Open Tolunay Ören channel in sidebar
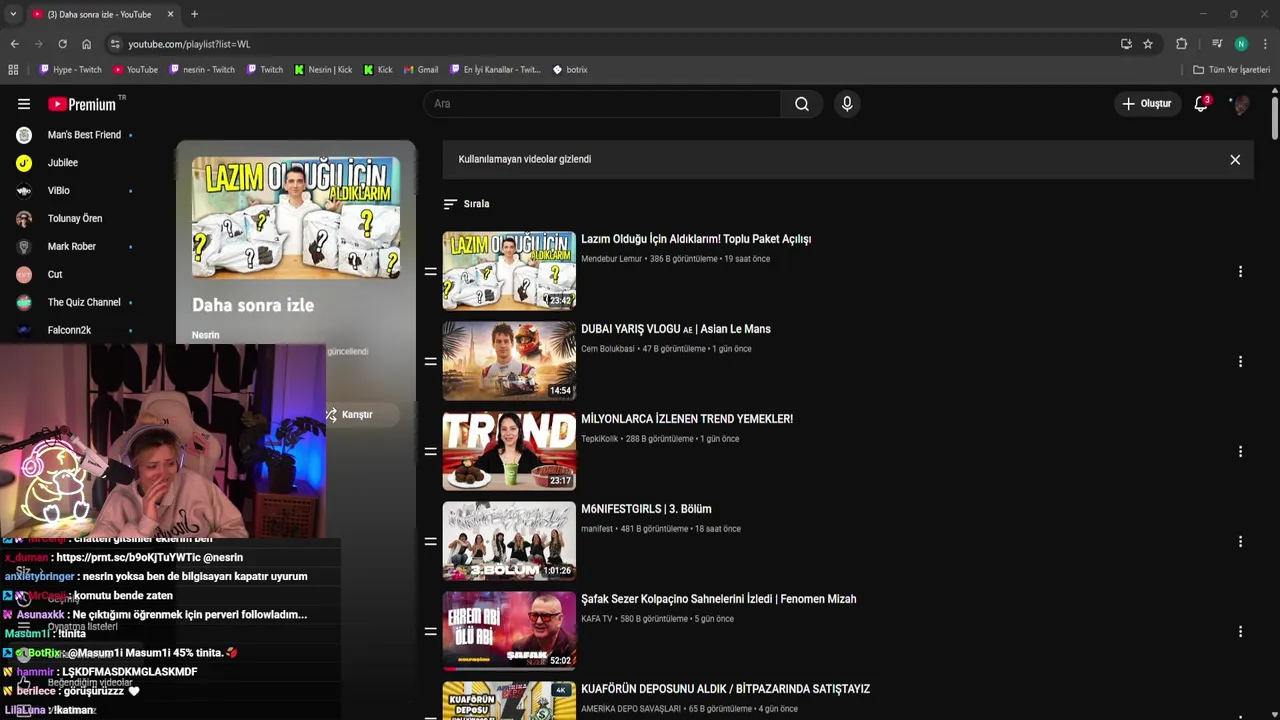 pyautogui.click(x=76, y=219)
